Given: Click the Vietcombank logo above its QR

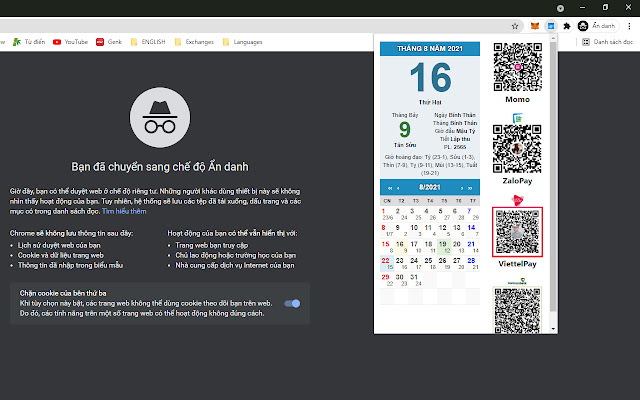Looking at the screenshot, I should pos(517,281).
